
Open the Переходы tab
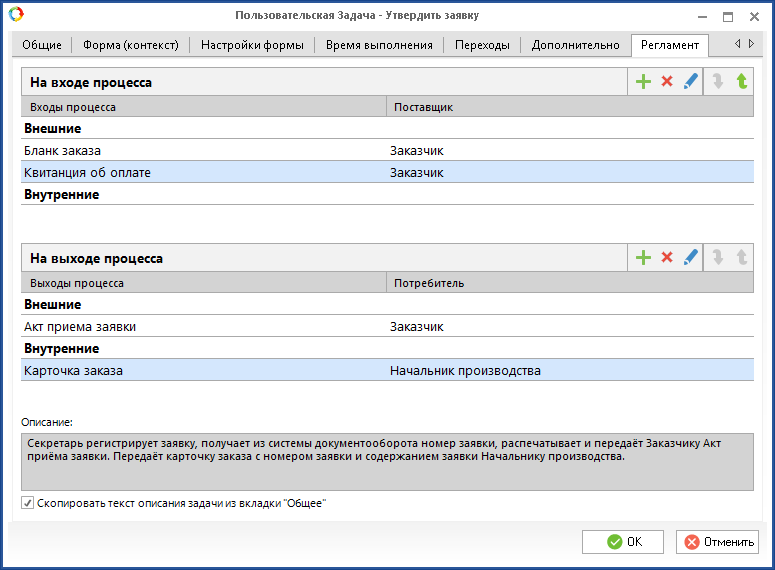pos(482,45)
